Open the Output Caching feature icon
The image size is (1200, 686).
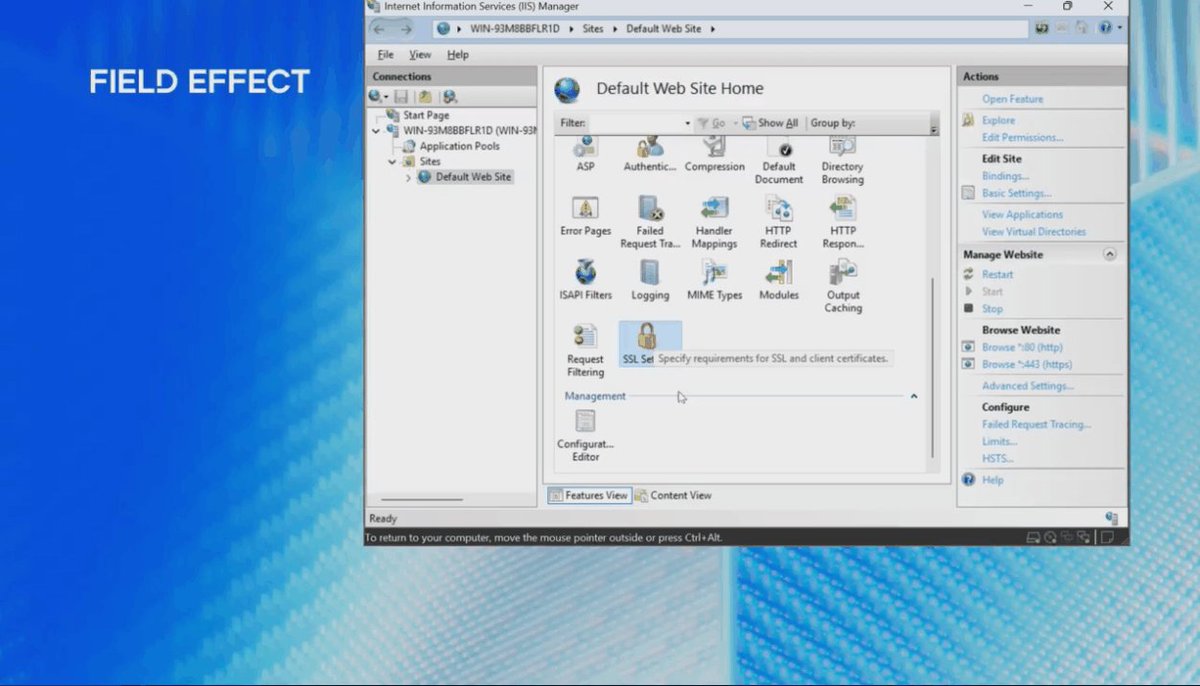(842, 272)
